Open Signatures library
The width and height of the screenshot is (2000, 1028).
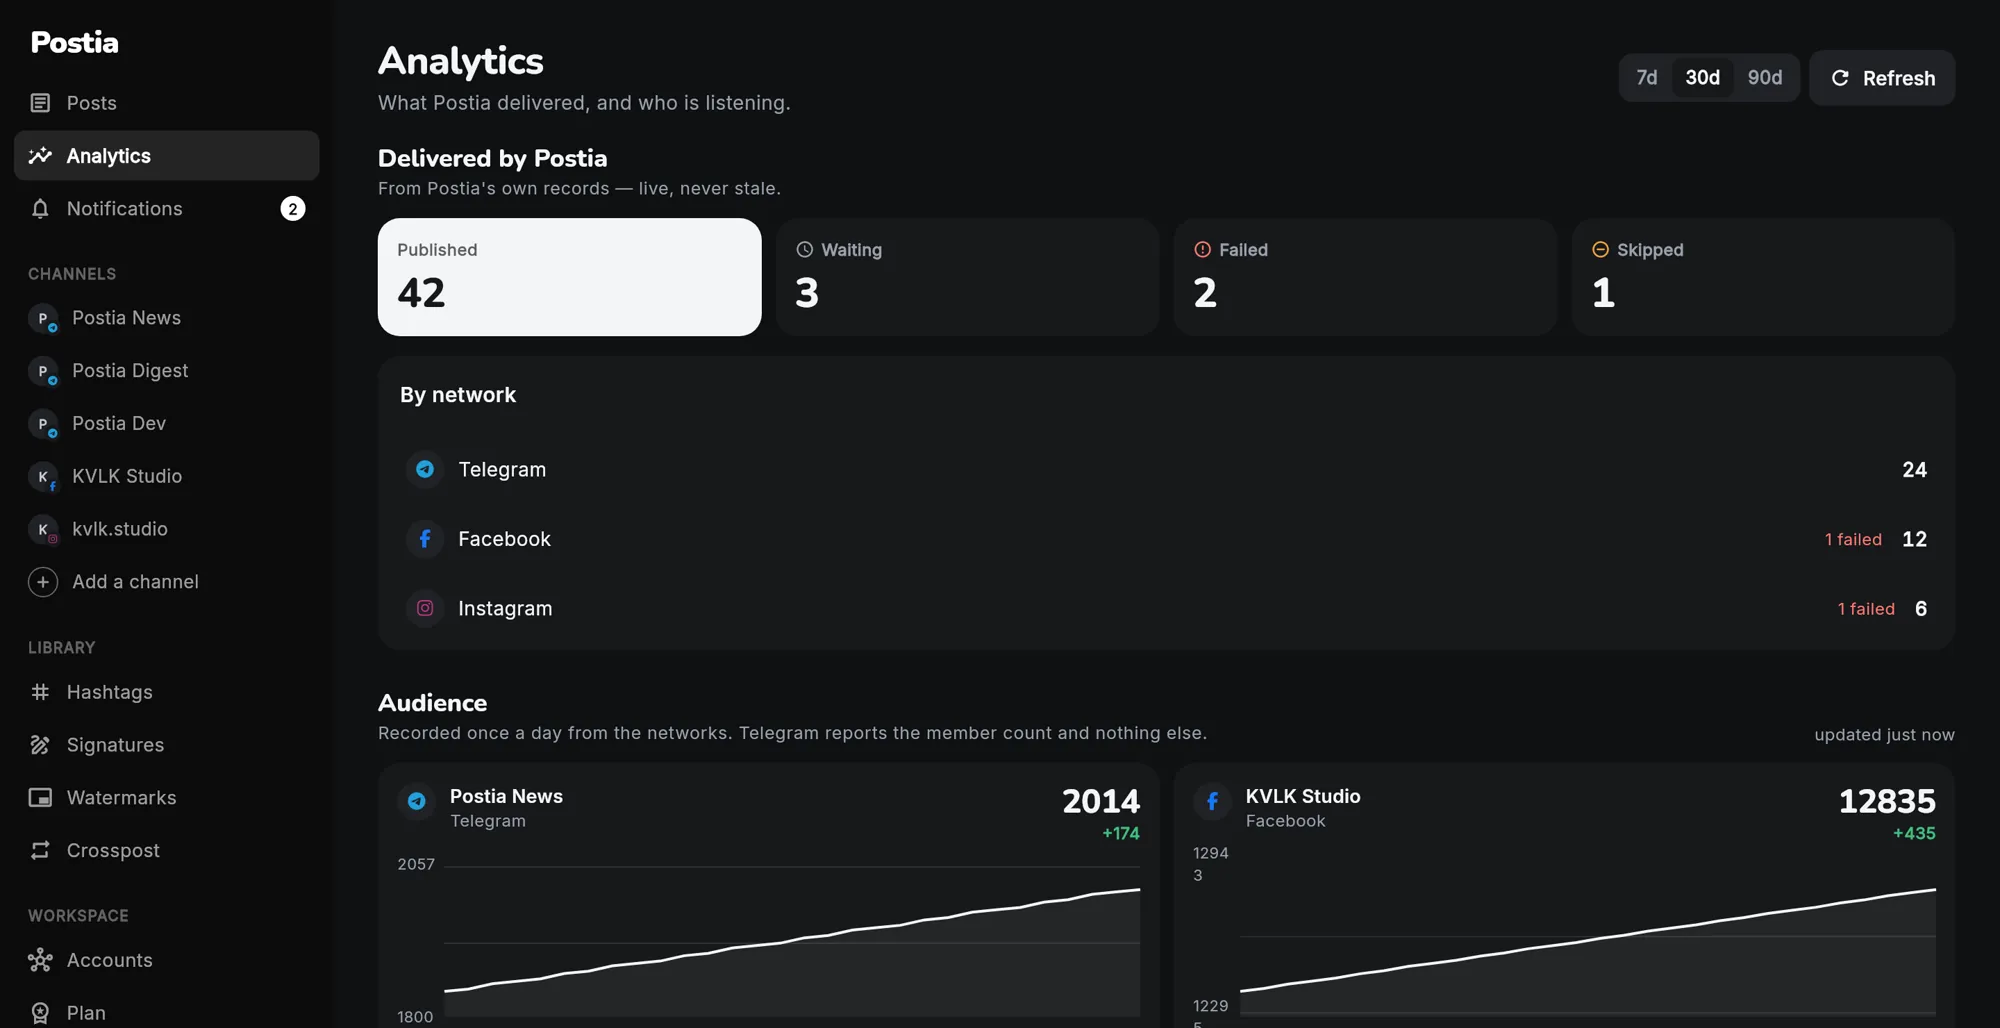[167, 745]
